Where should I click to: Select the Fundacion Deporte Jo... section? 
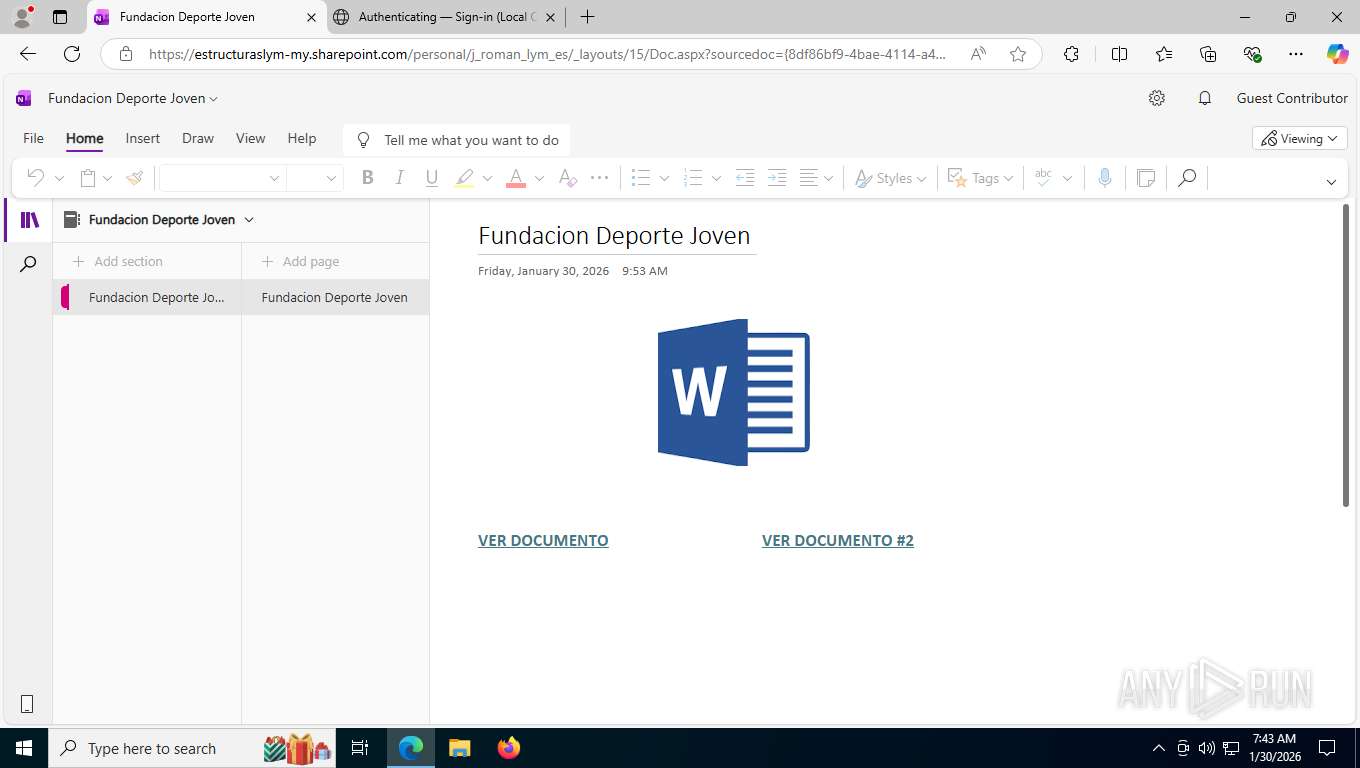pyautogui.click(x=147, y=297)
